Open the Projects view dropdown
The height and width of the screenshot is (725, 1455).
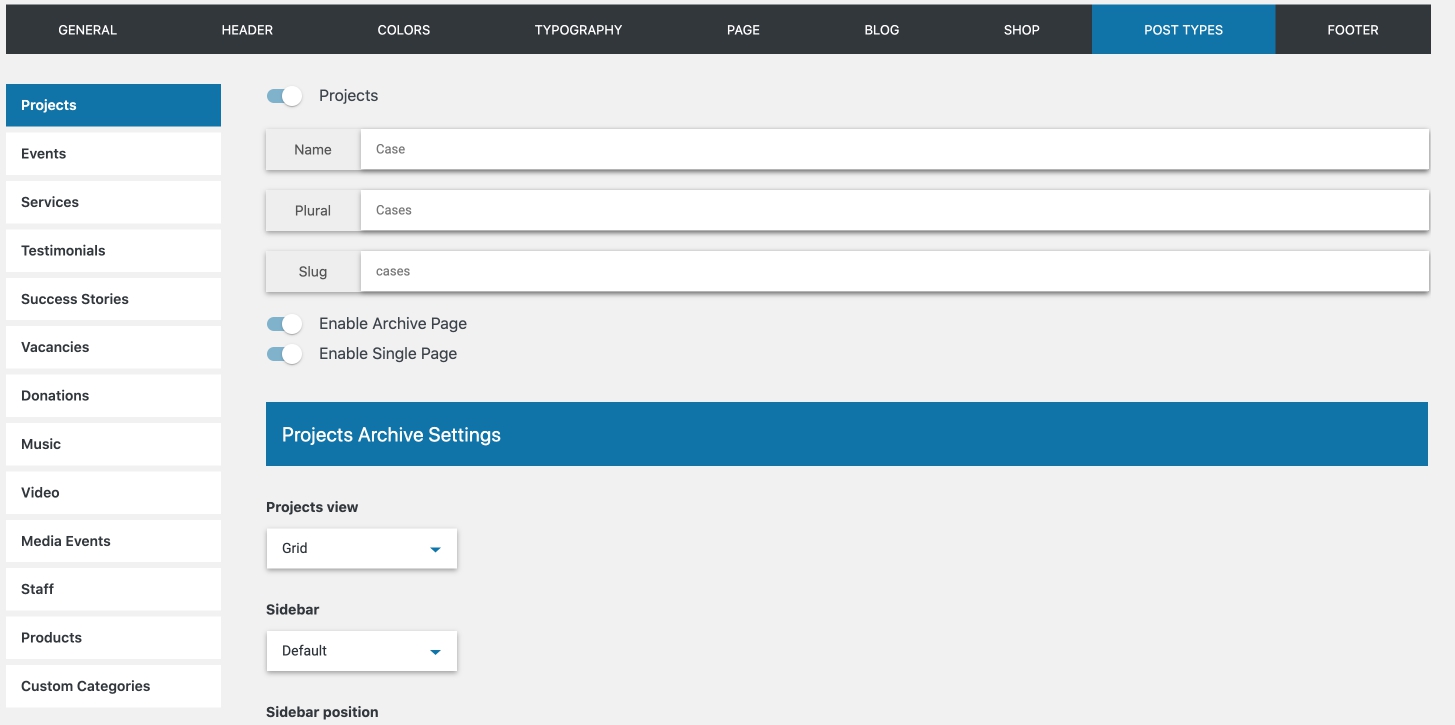361,549
